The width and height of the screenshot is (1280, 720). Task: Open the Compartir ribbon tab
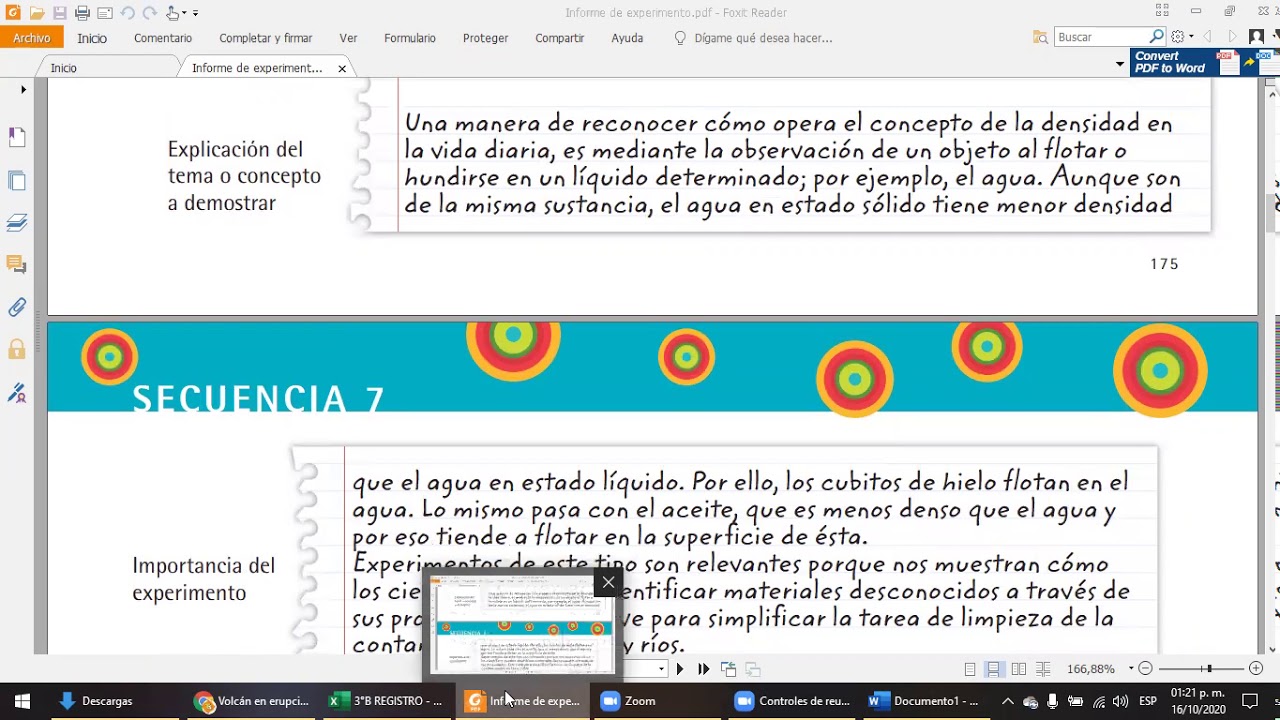pos(559,38)
